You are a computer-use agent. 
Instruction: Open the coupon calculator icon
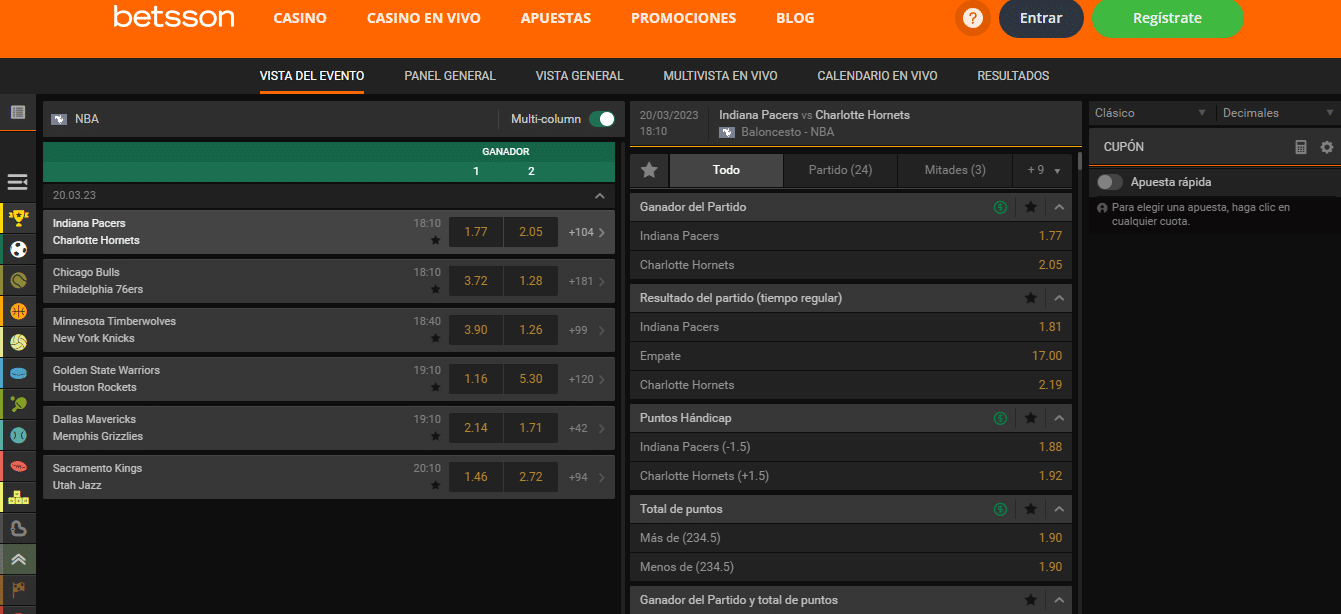tap(1300, 147)
